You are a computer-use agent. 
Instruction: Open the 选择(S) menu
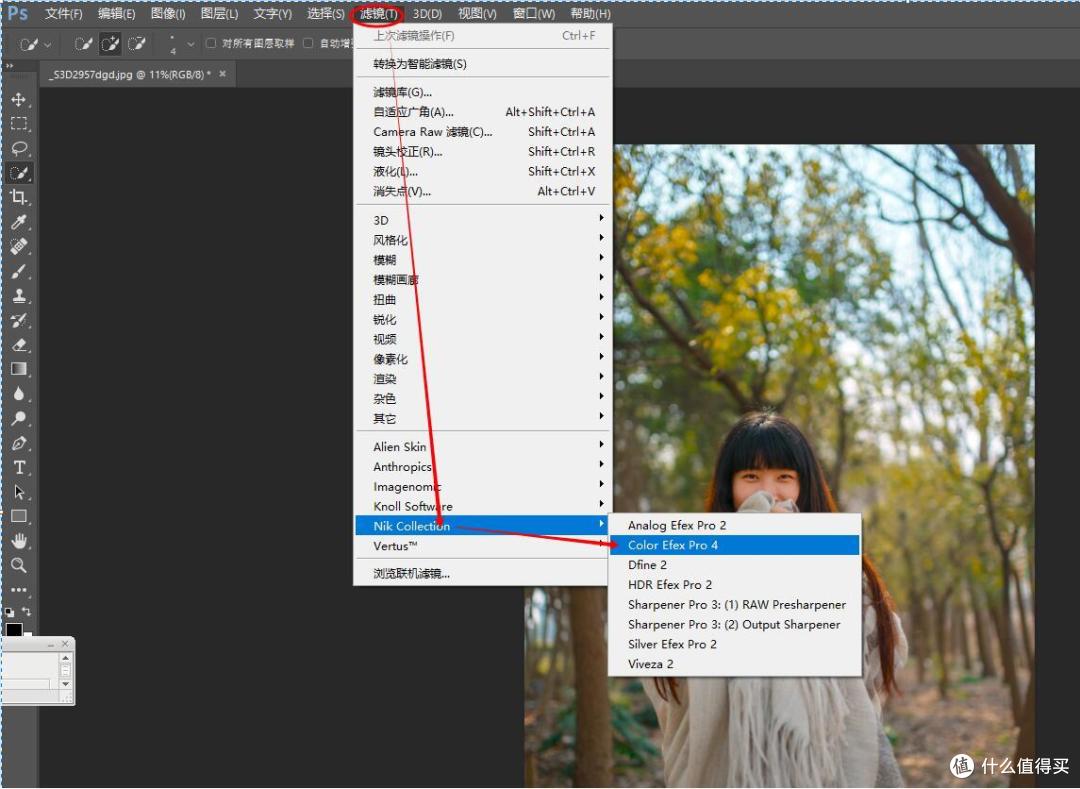(x=326, y=14)
